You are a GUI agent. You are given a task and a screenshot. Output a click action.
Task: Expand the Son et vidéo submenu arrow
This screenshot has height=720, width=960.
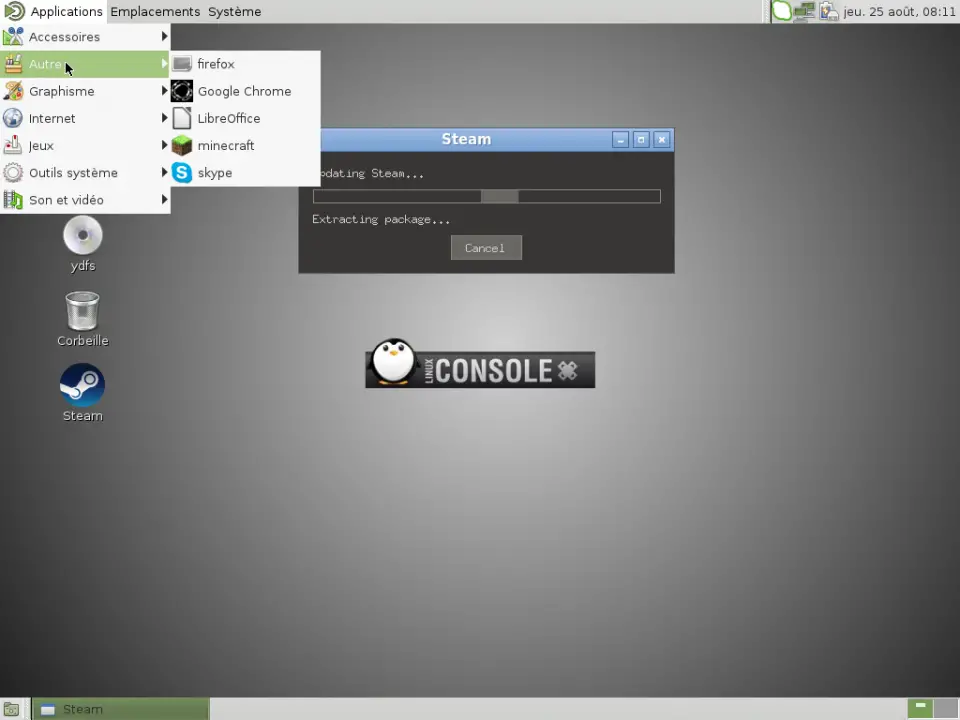164,200
